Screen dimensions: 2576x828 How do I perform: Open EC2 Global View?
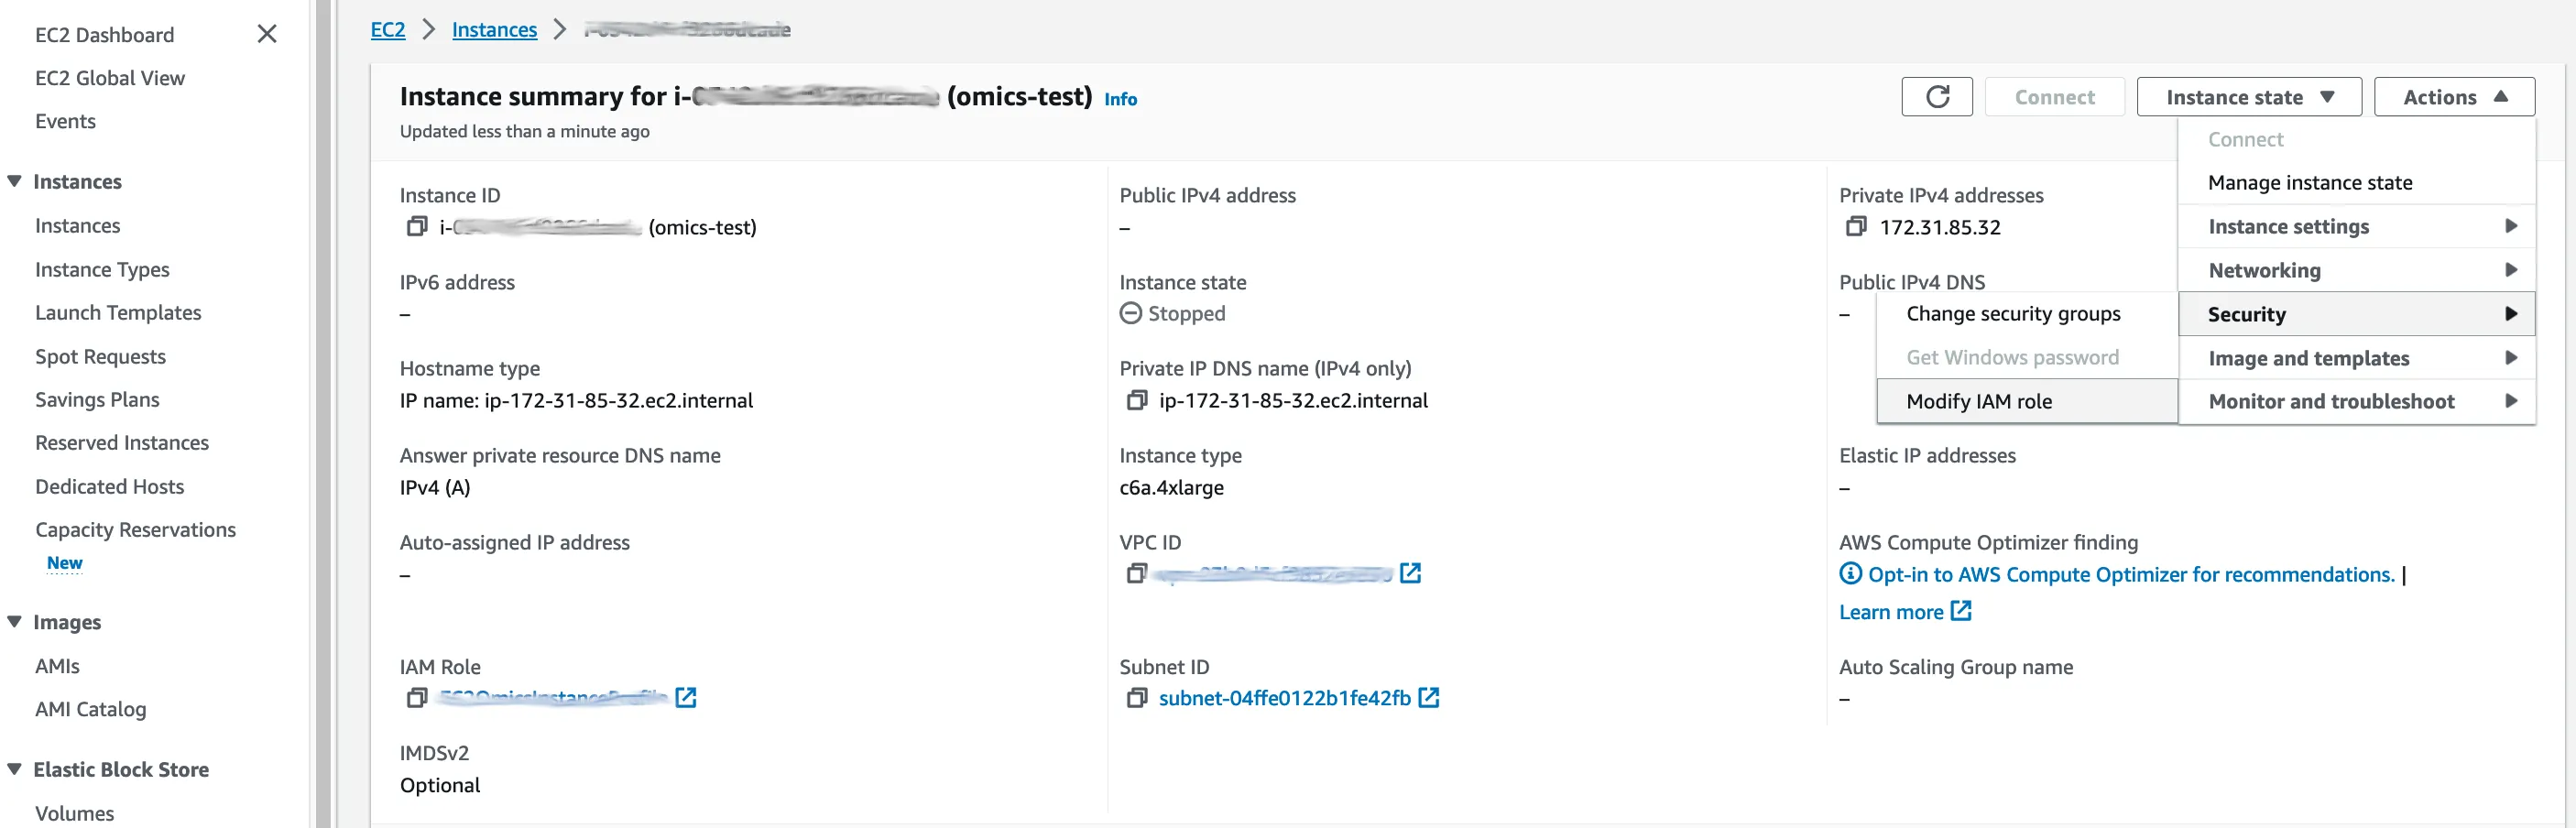pyautogui.click(x=110, y=78)
